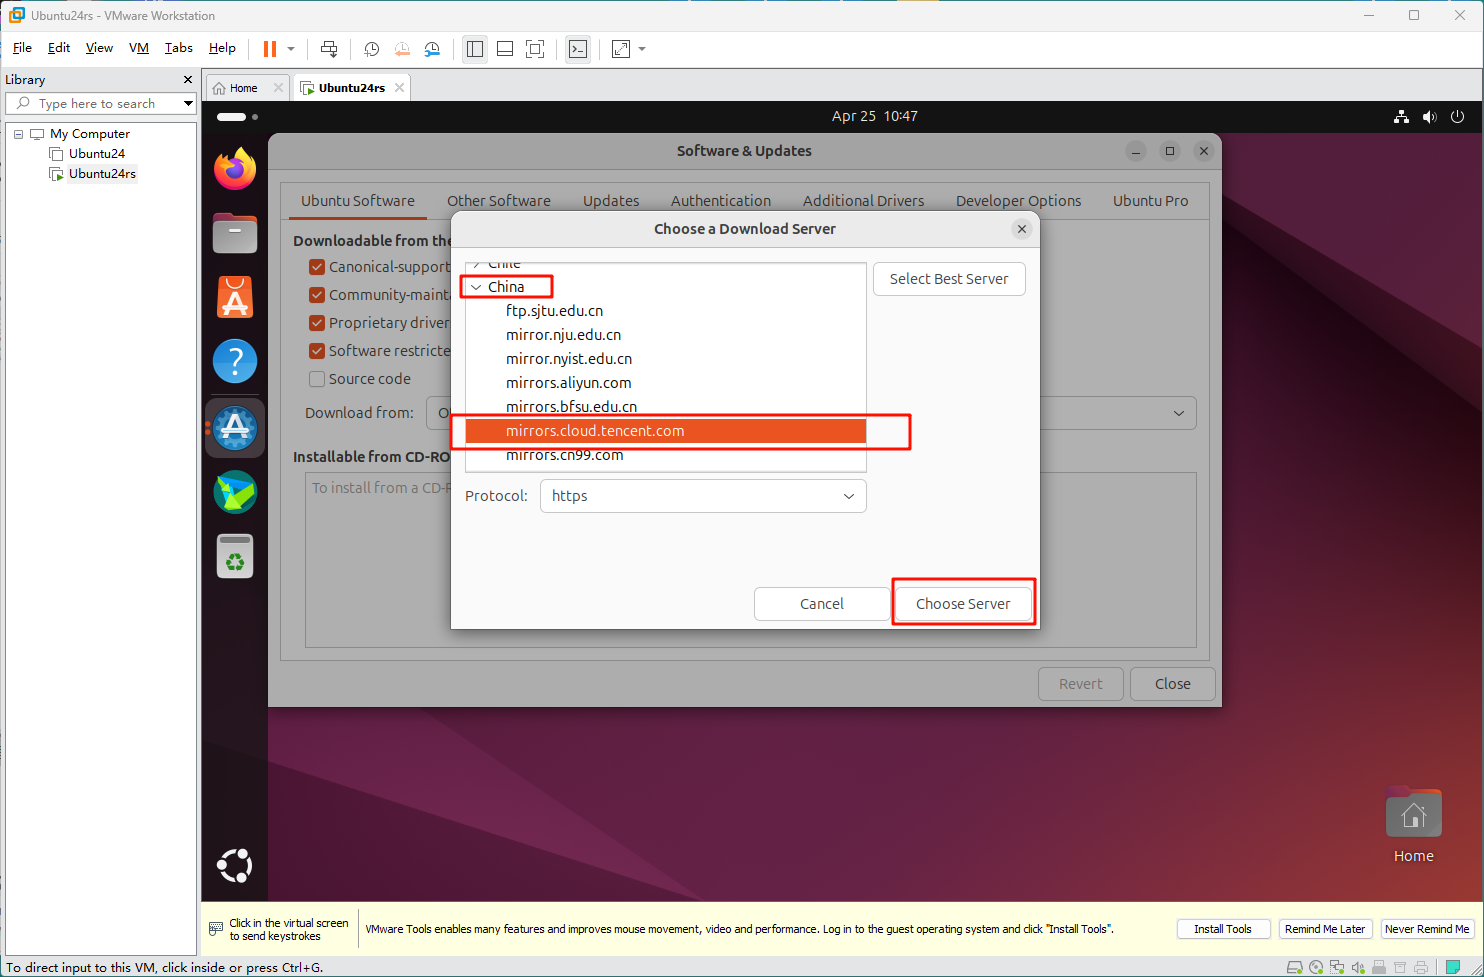The image size is (1484, 977).
Task: Cancel the download server dialog
Action: (x=822, y=604)
